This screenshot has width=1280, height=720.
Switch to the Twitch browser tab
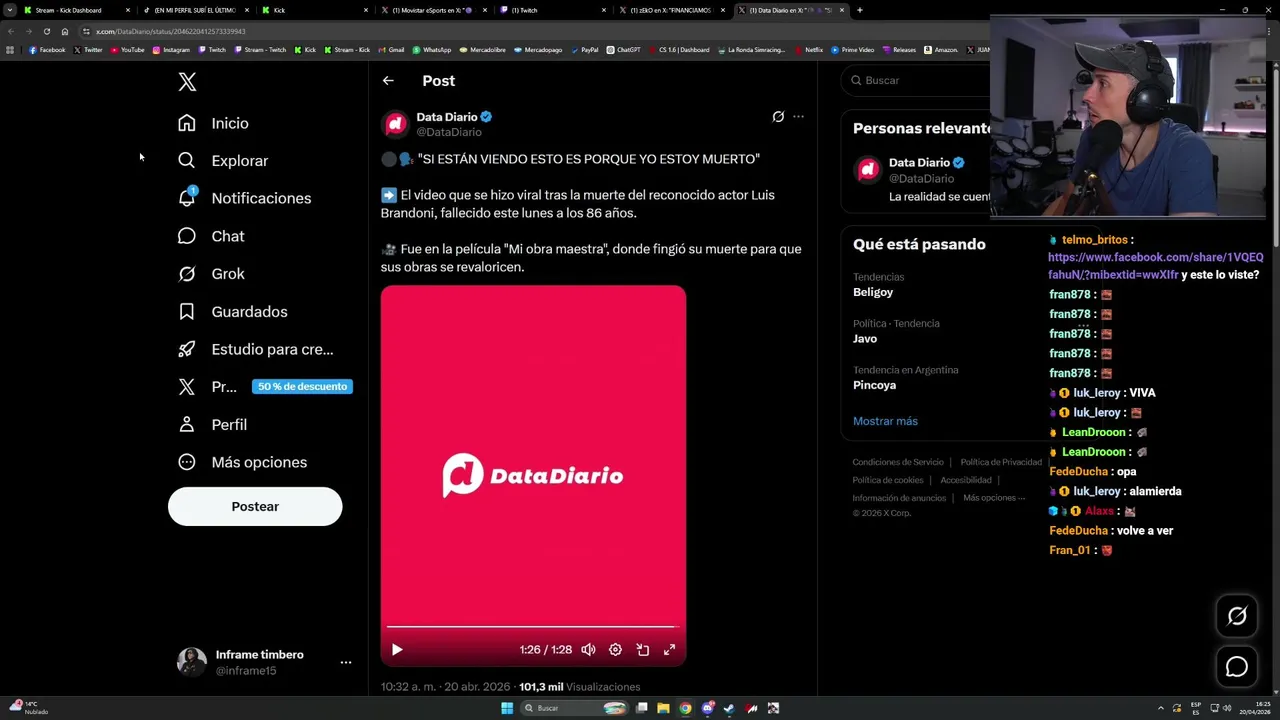(x=551, y=10)
